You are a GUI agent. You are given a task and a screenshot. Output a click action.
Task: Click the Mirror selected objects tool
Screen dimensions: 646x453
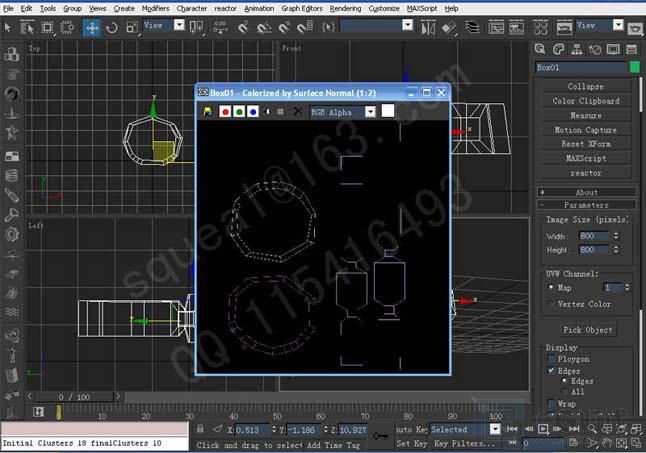pyautogui.click(x=428, y=28)
